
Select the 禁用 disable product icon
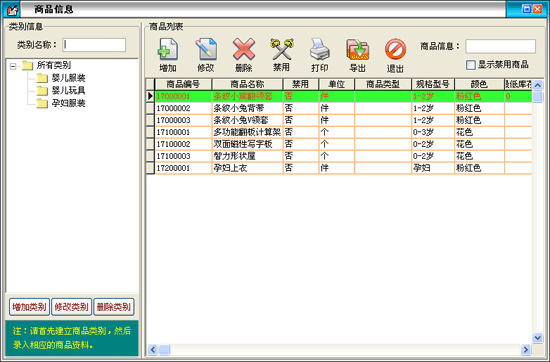[x=282, y=49]
